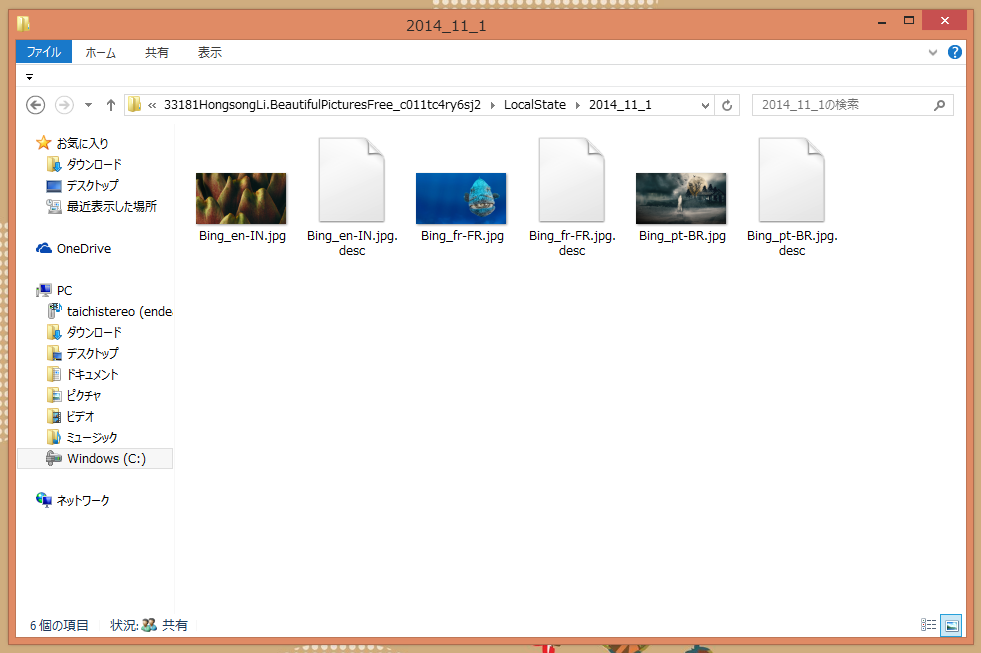Select the Windows (C:) drive
This screenshot has height=653, width=981.
click(x=96, y=458)
